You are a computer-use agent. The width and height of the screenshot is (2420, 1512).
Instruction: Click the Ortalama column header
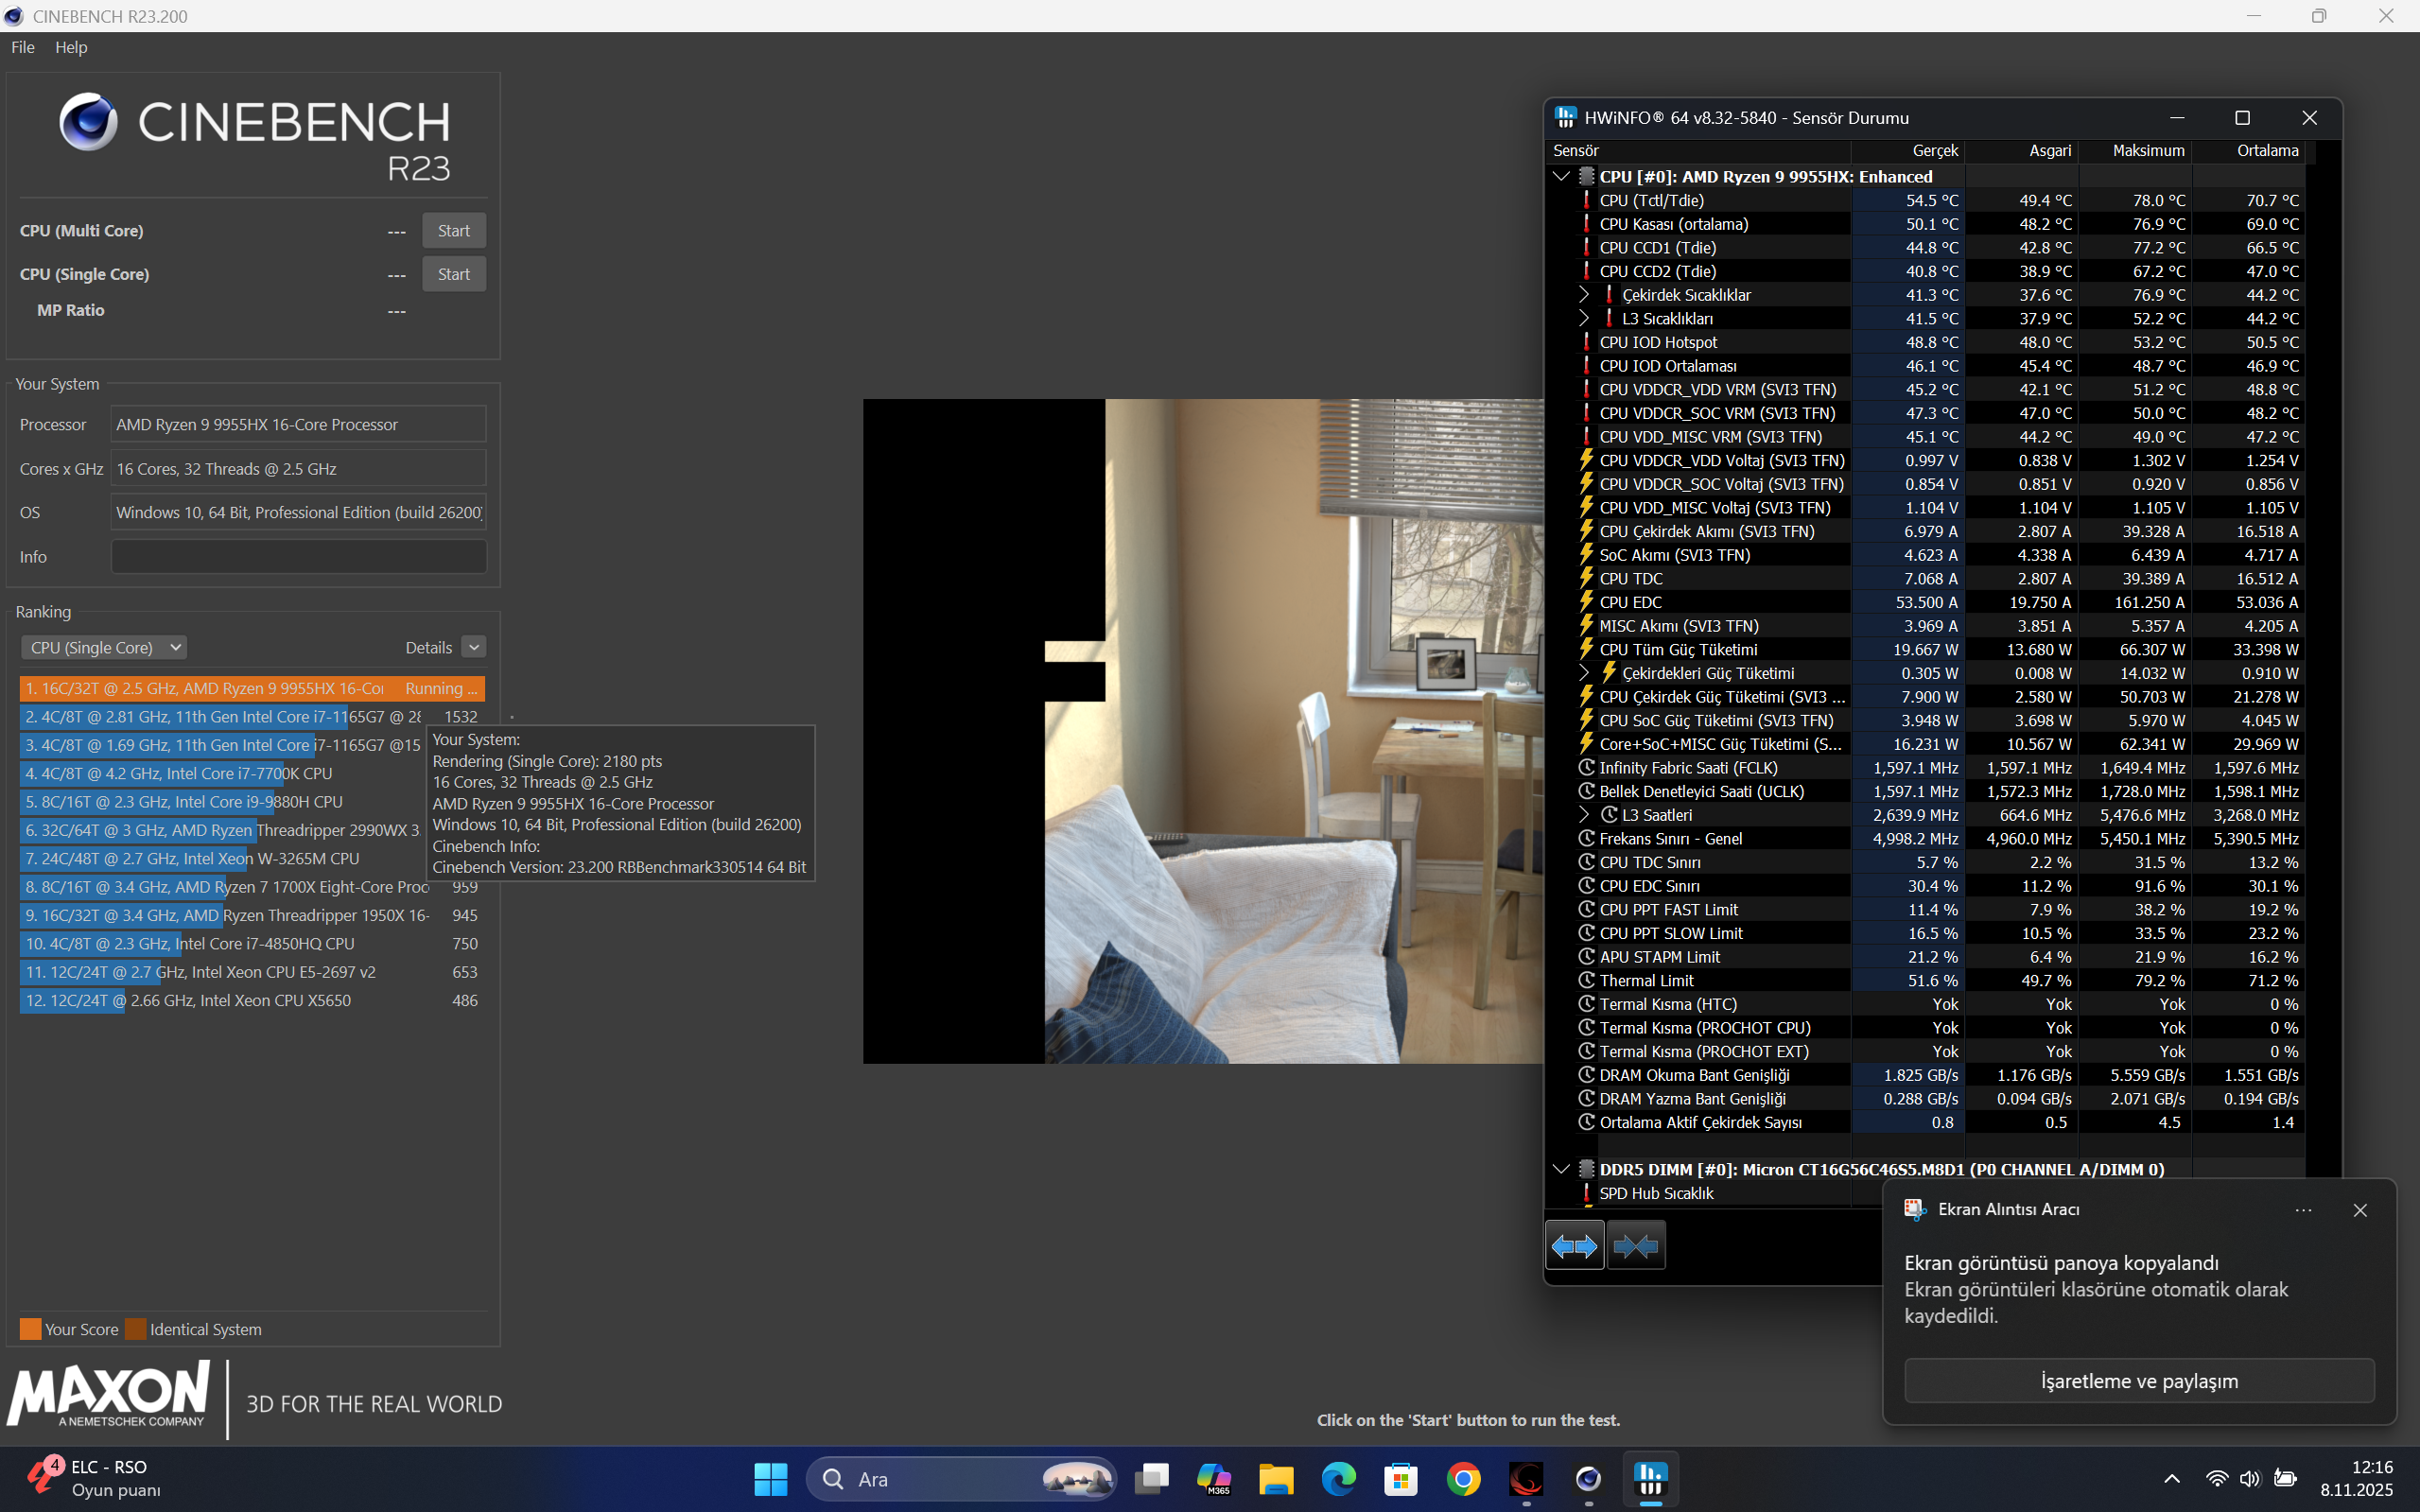click(2249, 151)
